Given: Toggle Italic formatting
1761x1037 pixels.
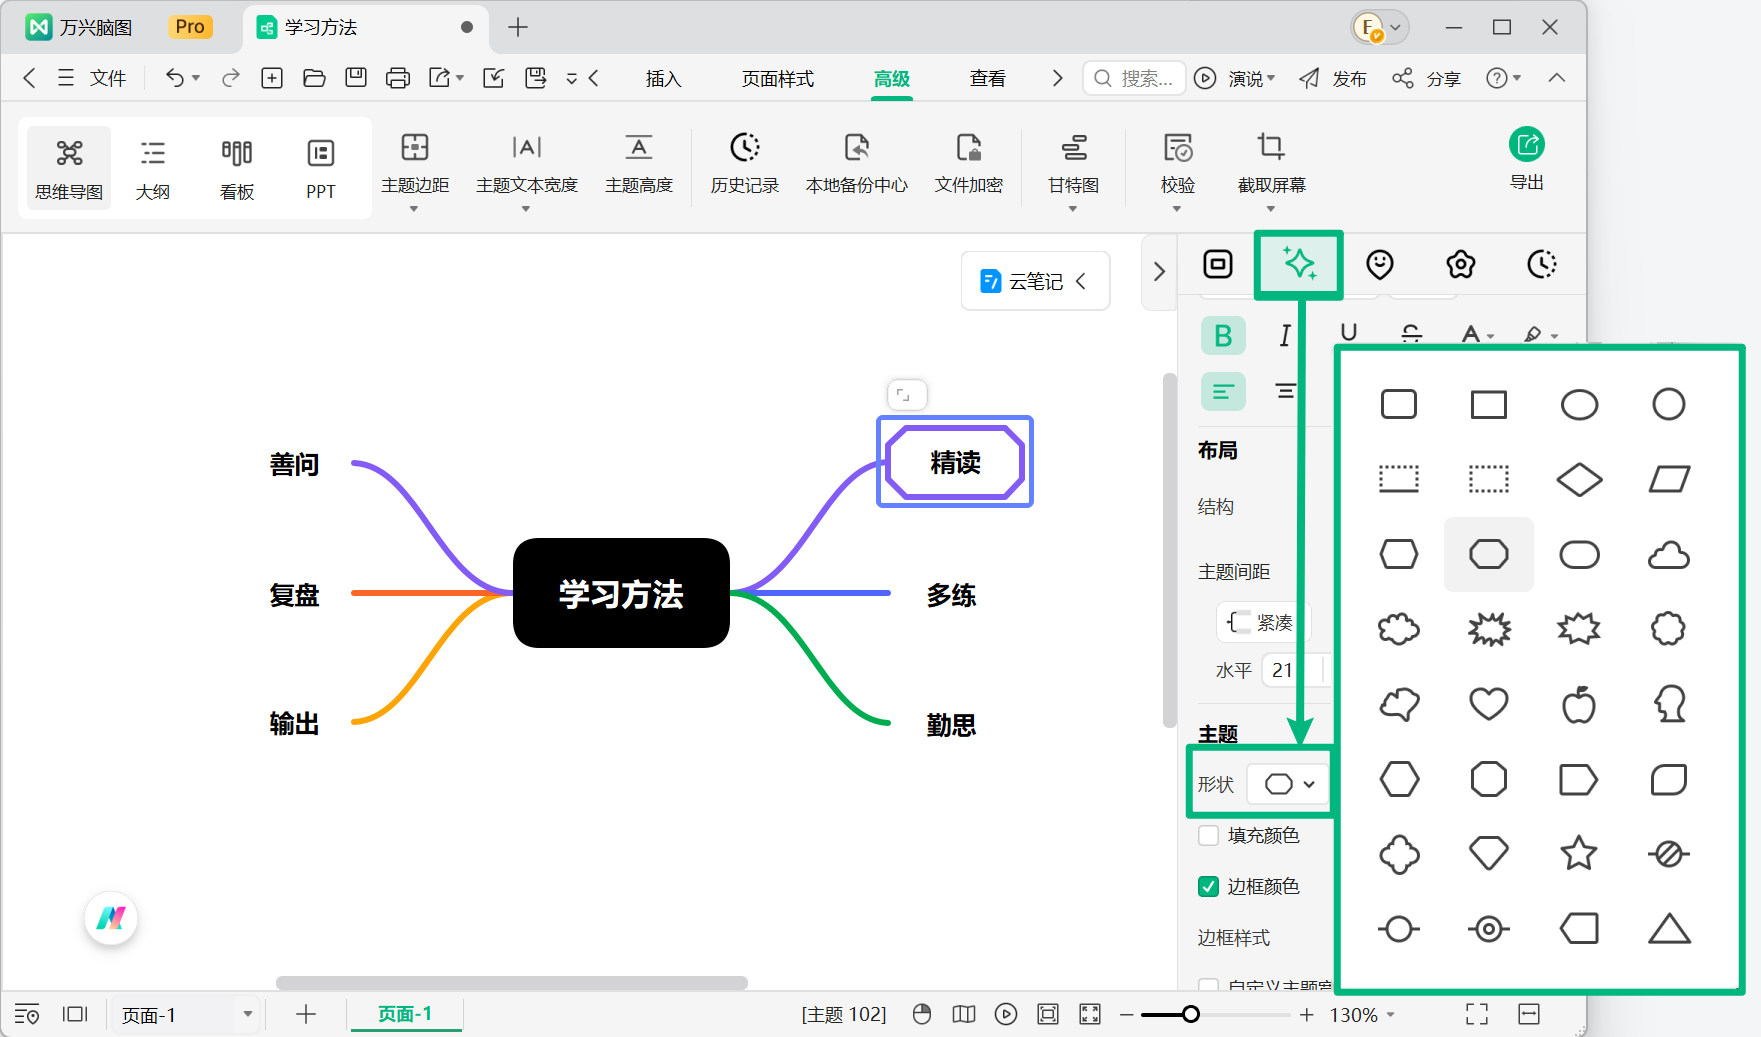Looking at the screenshot, I should tap(1285, 336).
